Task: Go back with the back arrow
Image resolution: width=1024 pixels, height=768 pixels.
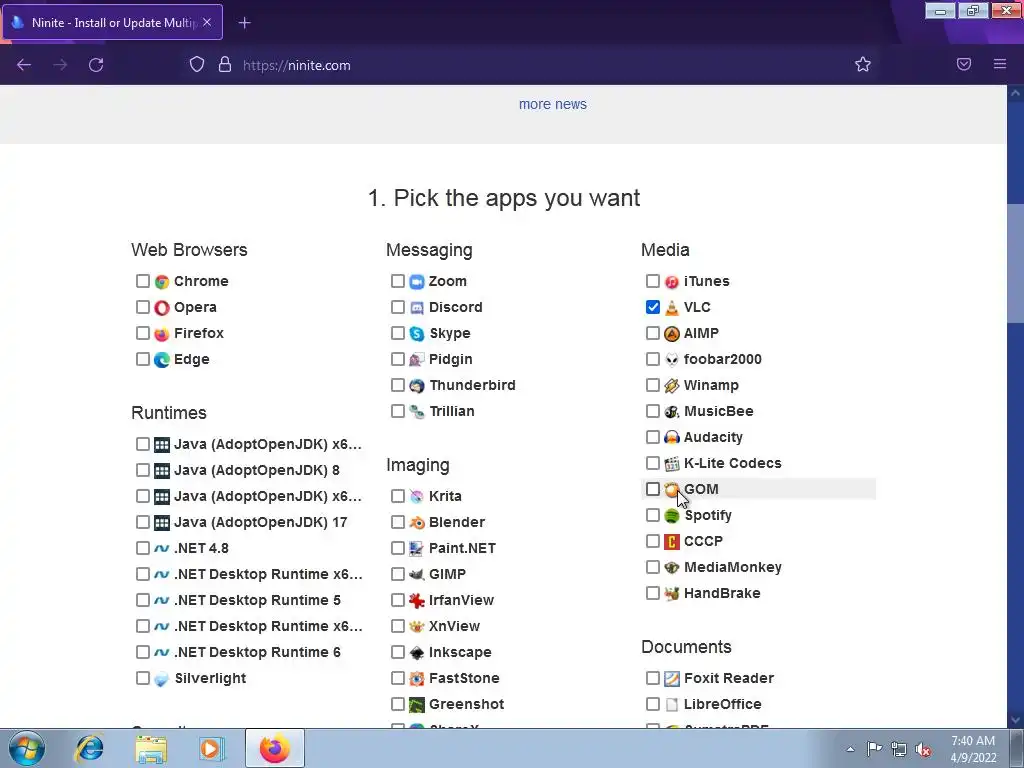Action: tap(24, 65)
